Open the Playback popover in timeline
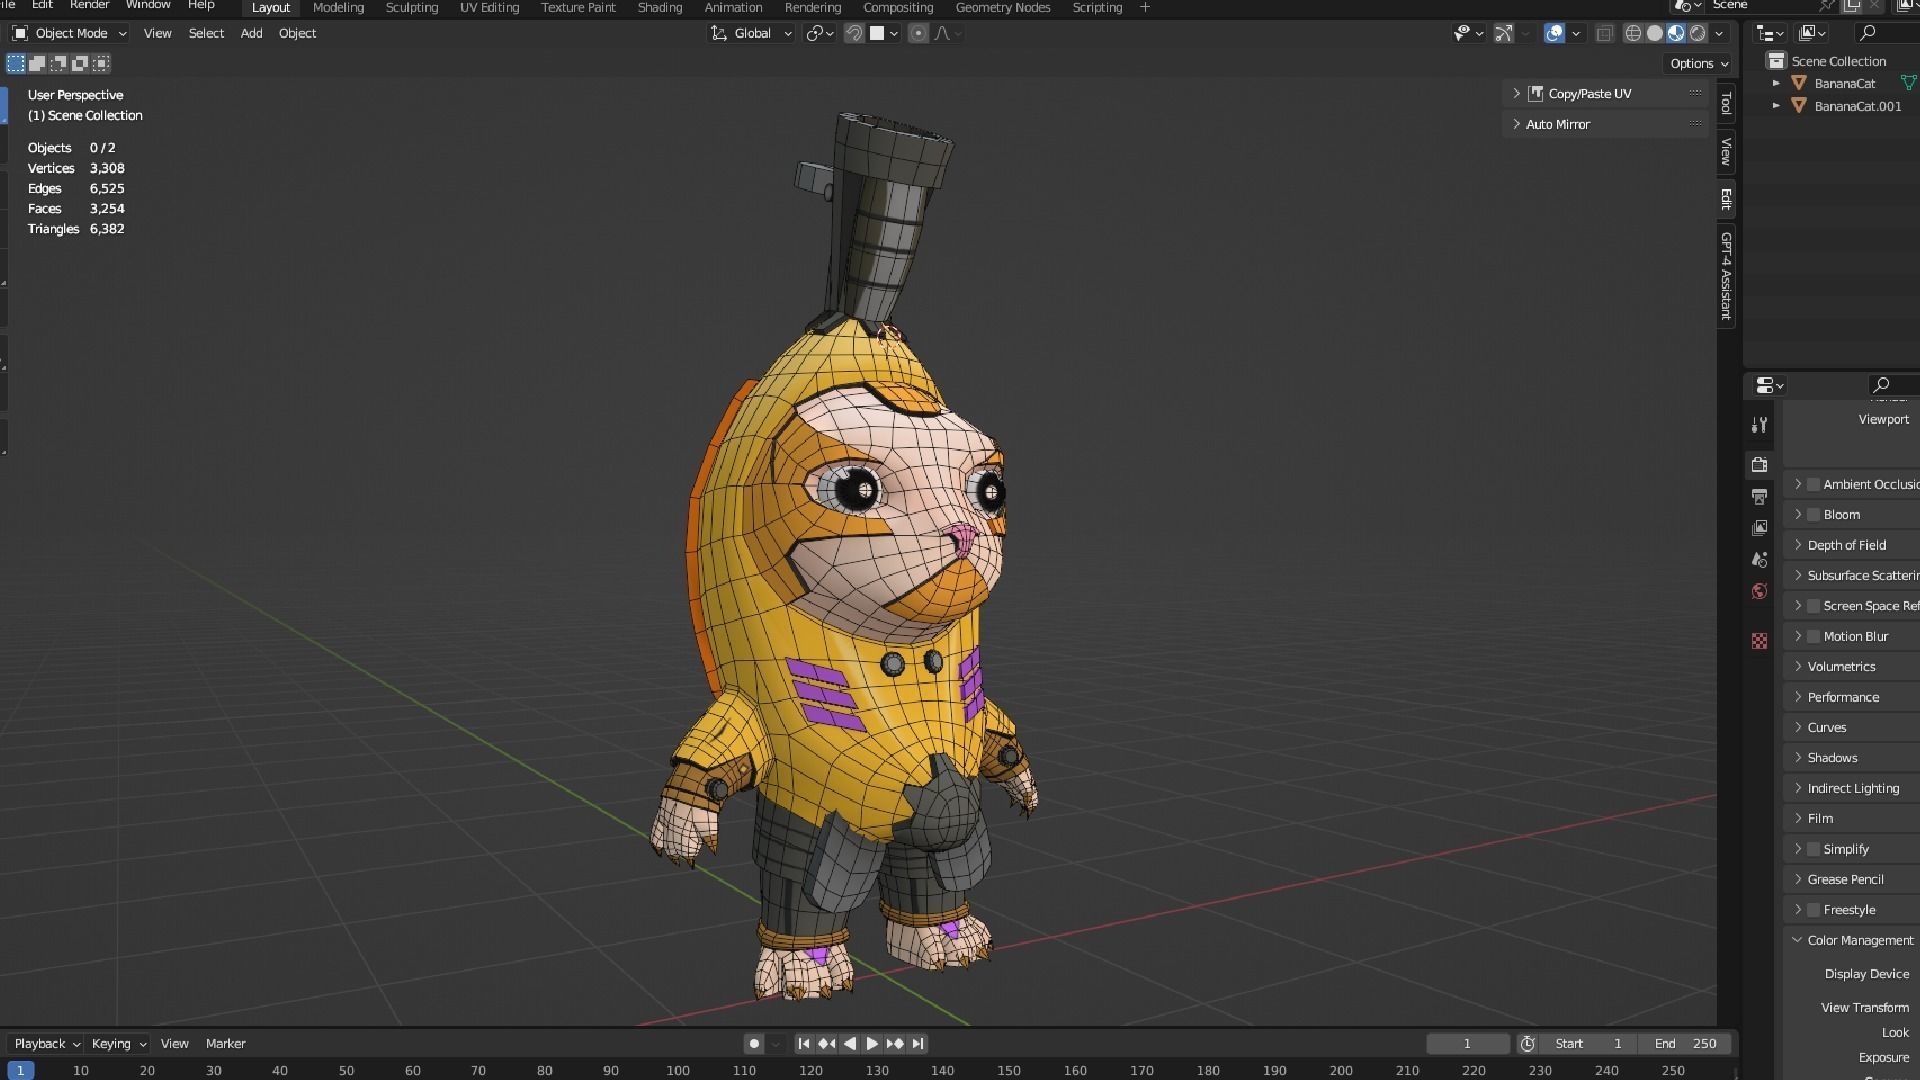The image size is (1920, 1080). click(46, 1043)
